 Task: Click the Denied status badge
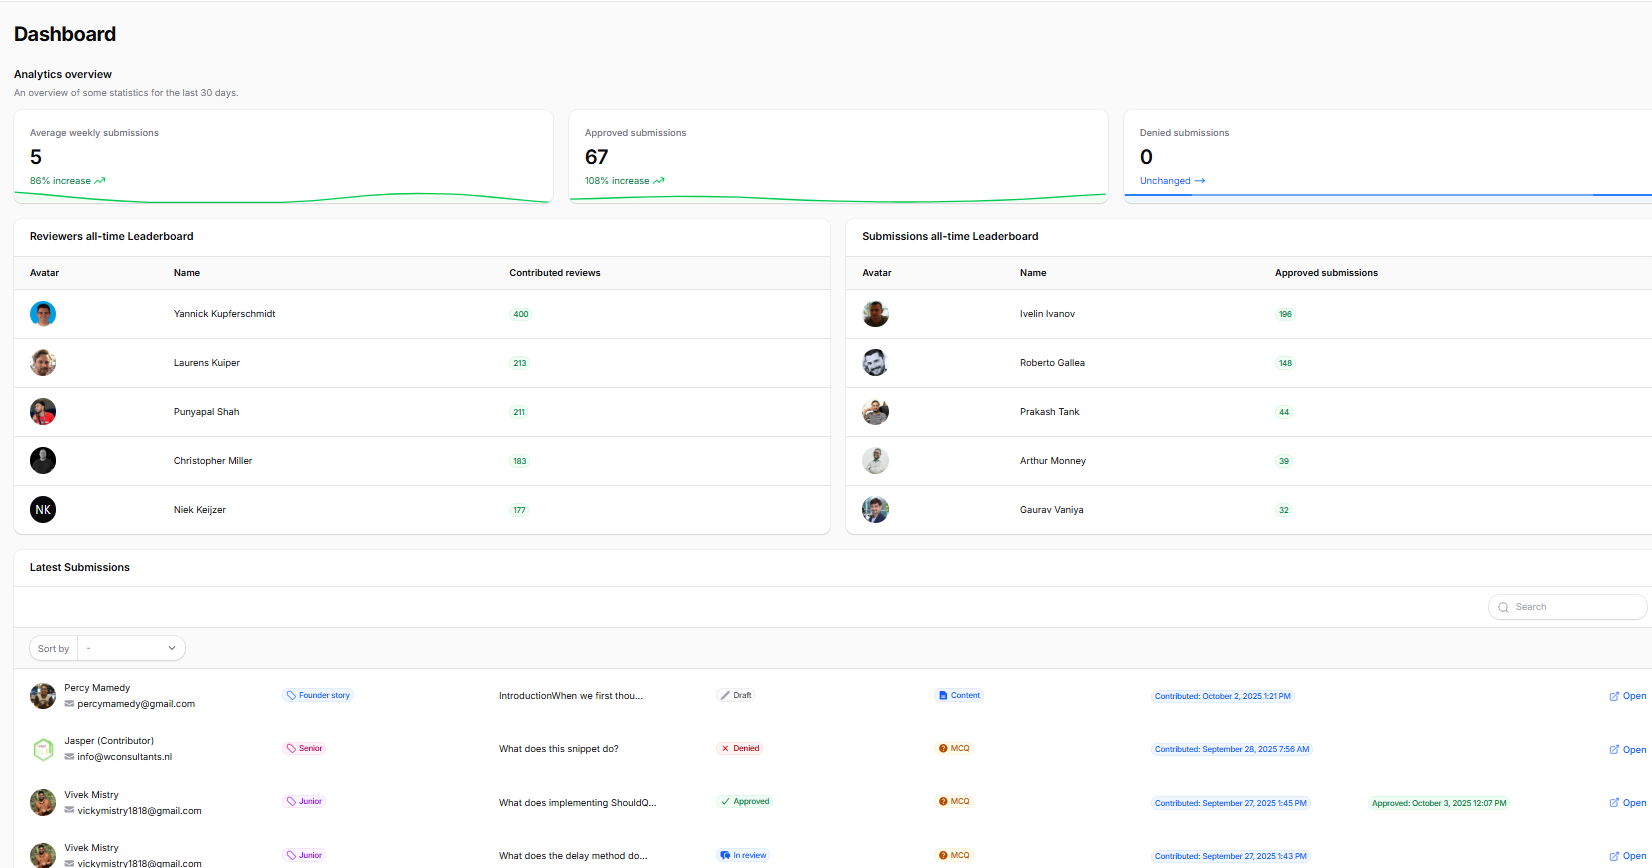pos(740,748)
